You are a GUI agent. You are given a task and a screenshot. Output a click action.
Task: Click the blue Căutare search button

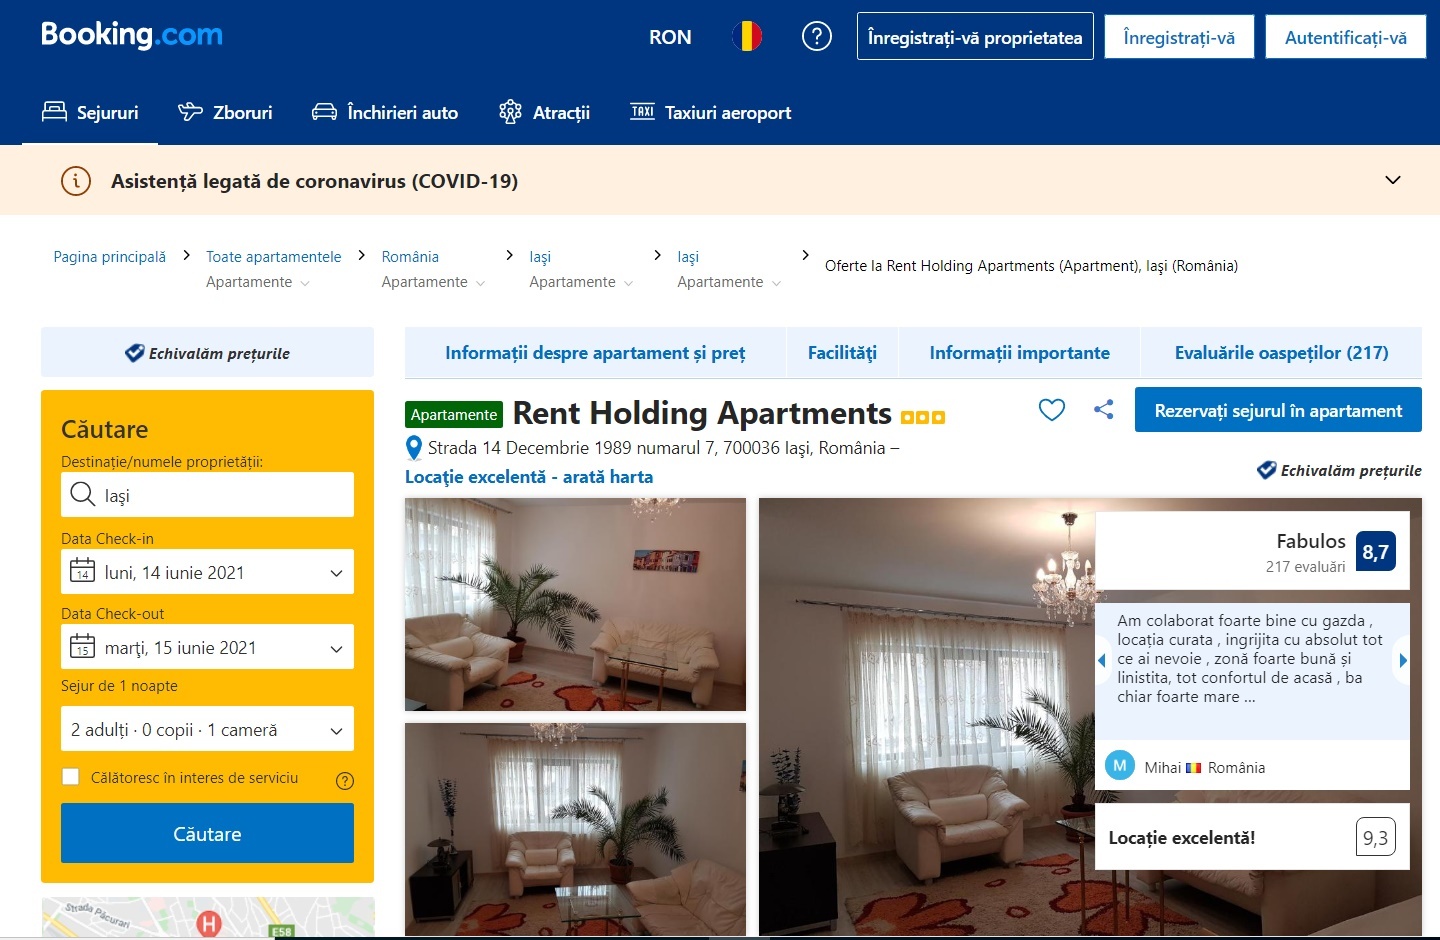[207, 833]
